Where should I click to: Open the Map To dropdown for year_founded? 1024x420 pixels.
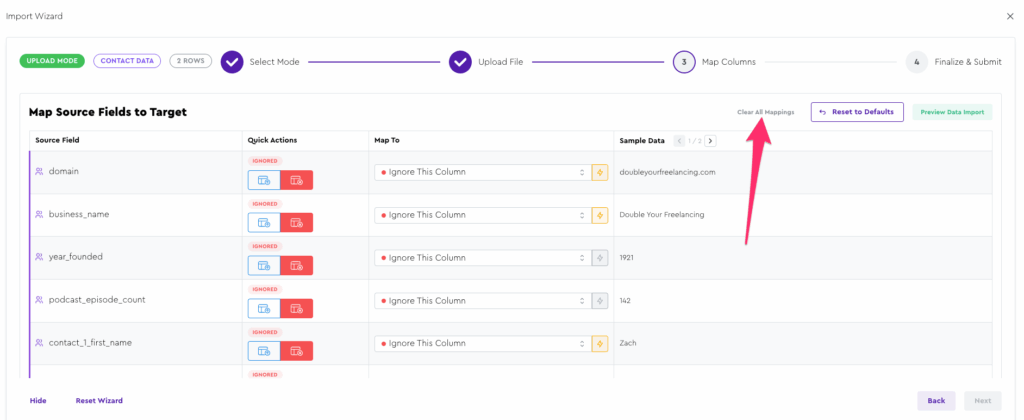[482, 257]
